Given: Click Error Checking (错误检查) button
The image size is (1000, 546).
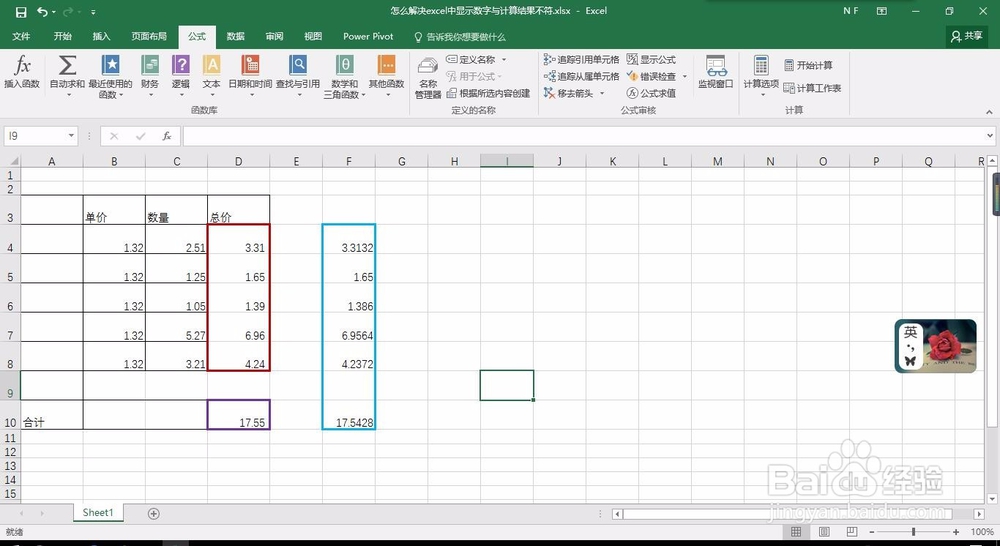Looking at the screenshot, I should [651, 76].
